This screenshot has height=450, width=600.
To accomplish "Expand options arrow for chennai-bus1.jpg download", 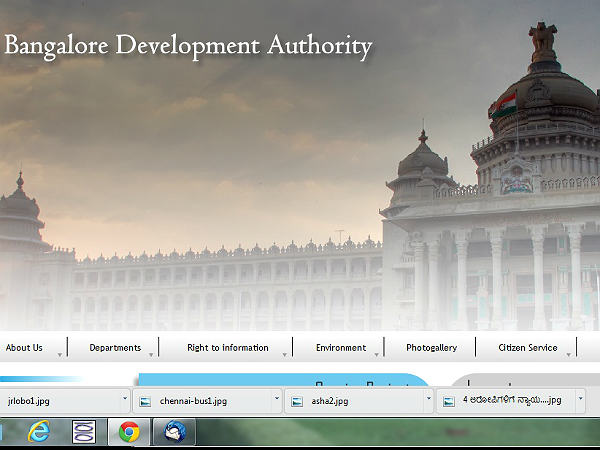I will 276,400.
